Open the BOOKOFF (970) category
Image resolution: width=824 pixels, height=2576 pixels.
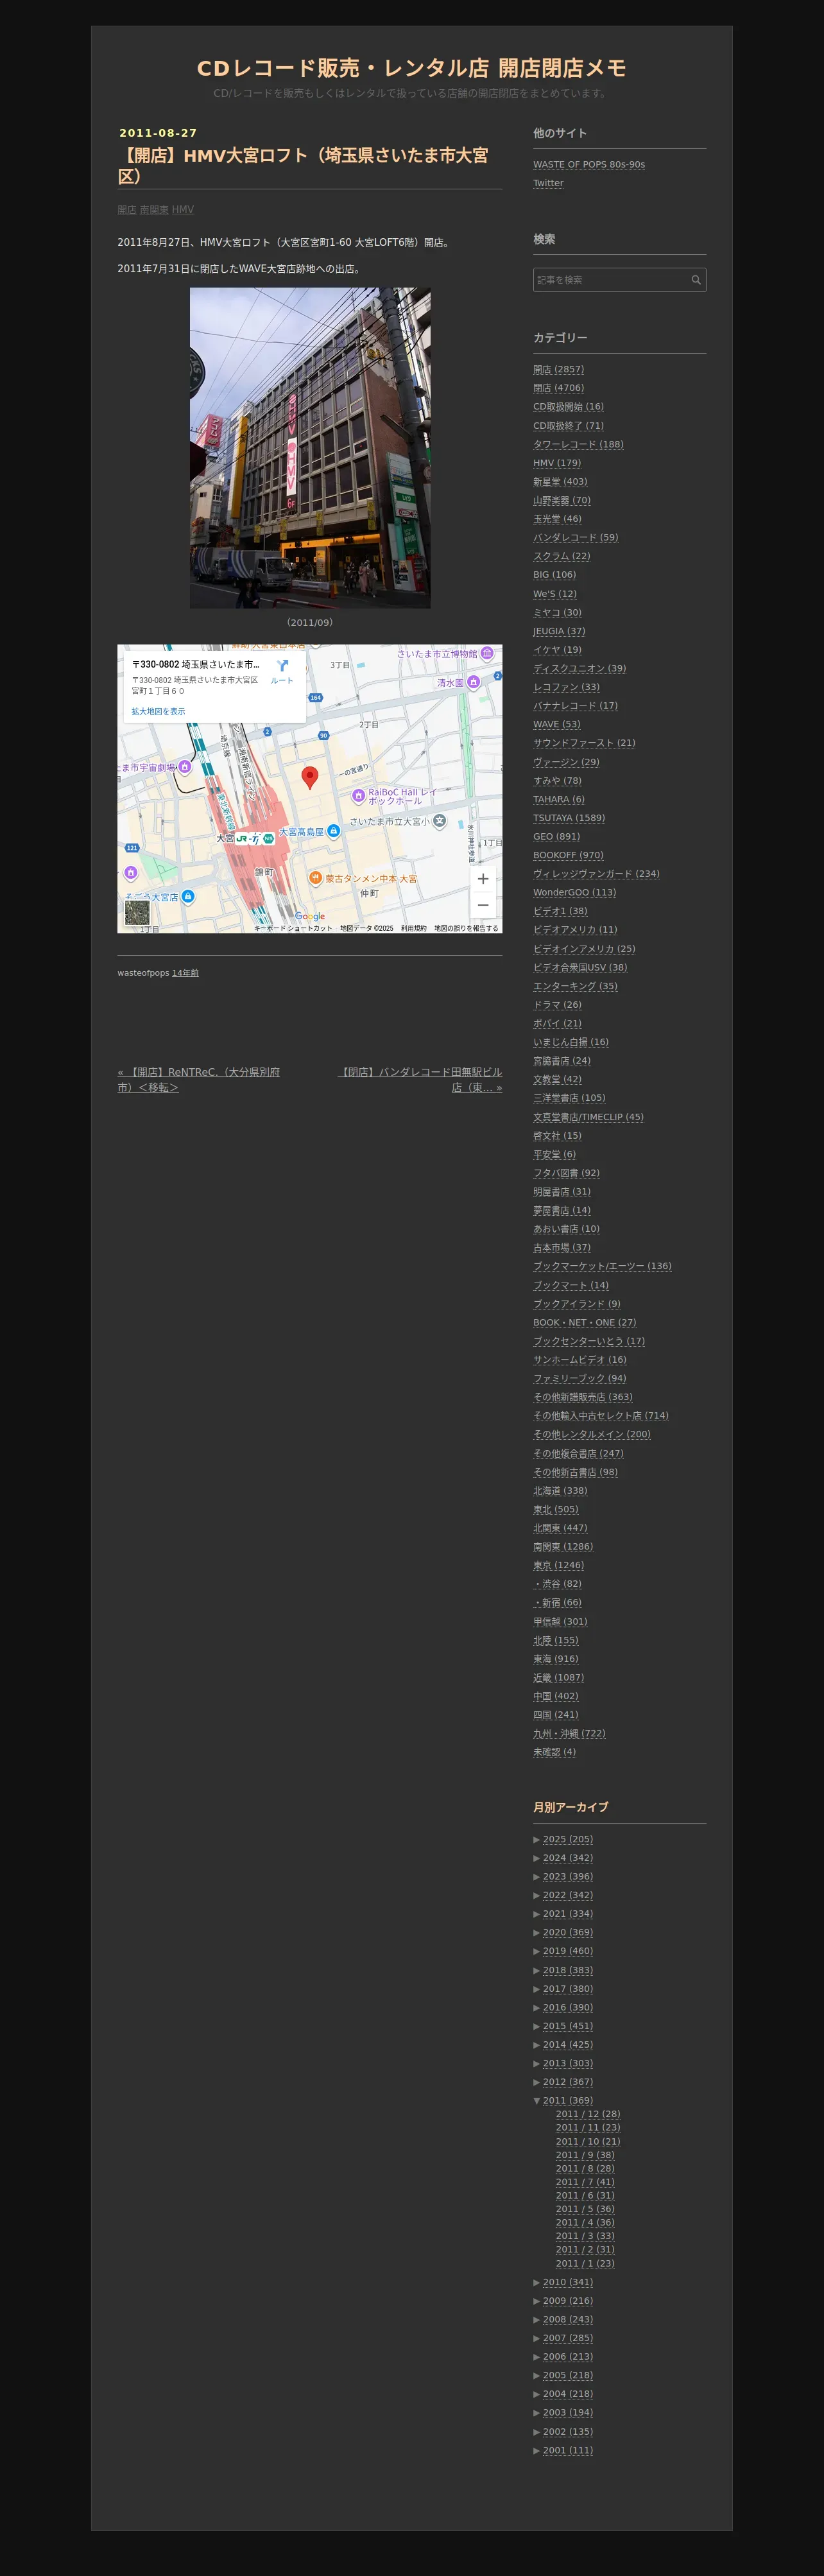(x=568, y=855)
